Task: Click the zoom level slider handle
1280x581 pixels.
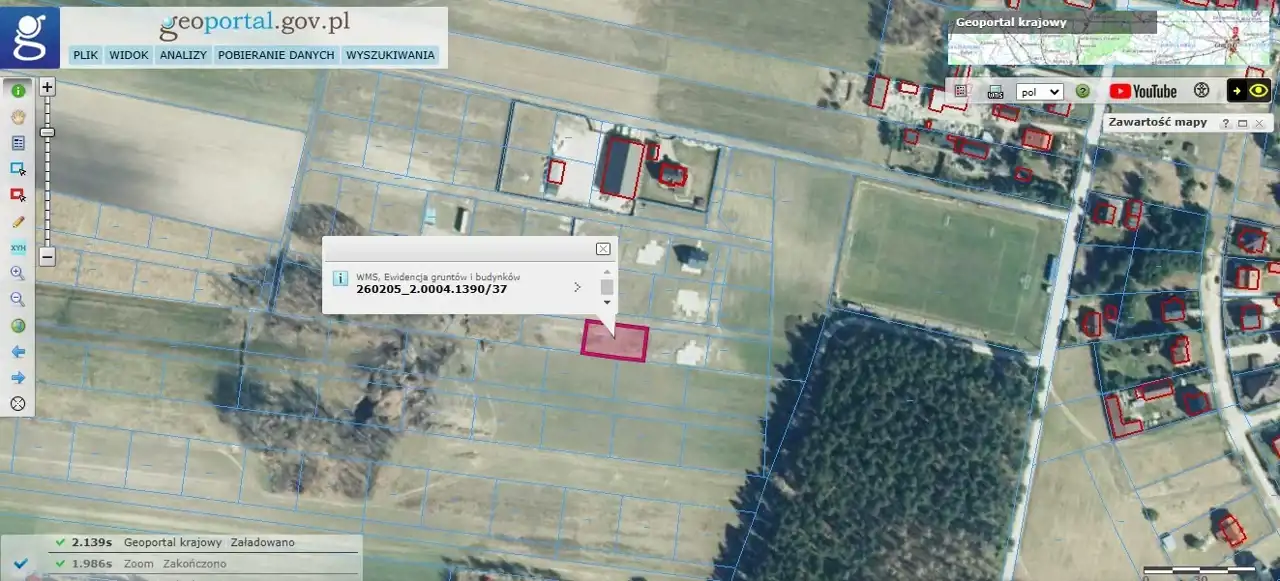Action: 47,132
